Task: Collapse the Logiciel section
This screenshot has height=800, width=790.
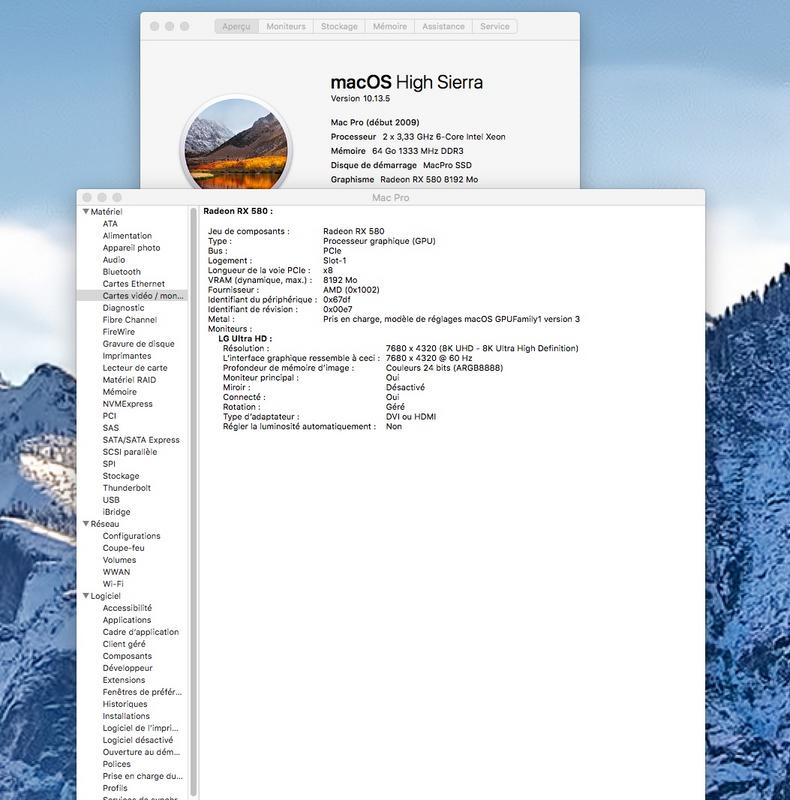Action: coord(86,595)
